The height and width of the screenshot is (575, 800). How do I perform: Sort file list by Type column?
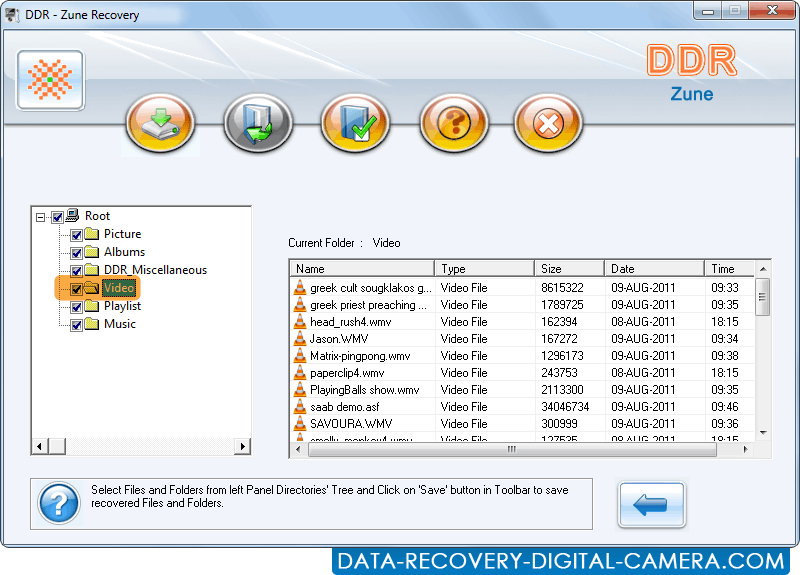pos(484,268)
